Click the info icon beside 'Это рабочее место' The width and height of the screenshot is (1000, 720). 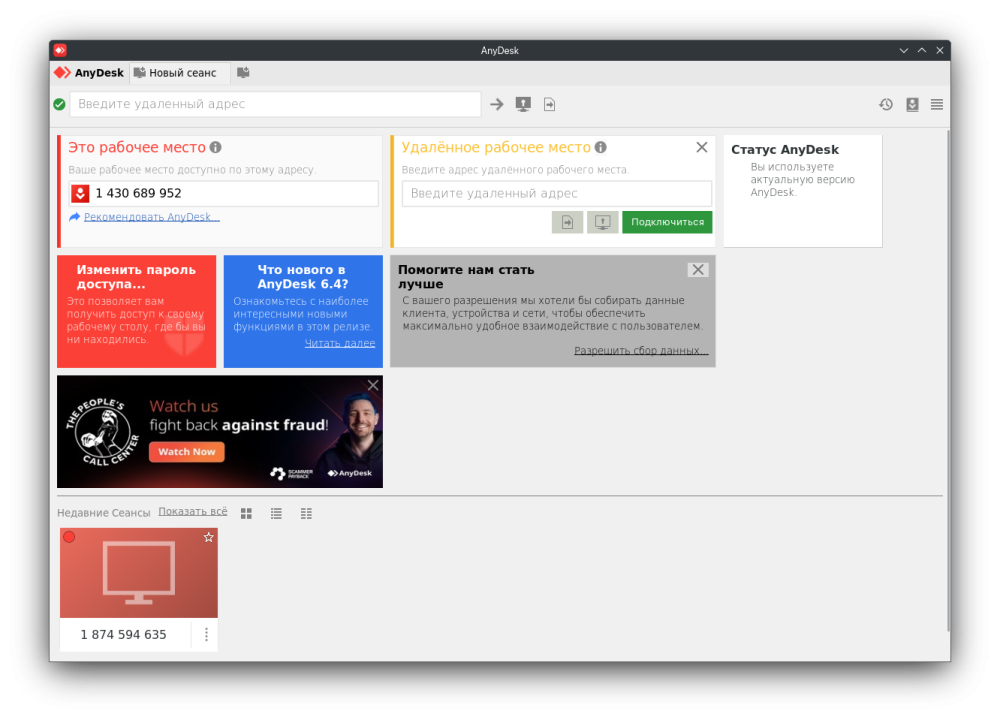pos(216,147)
